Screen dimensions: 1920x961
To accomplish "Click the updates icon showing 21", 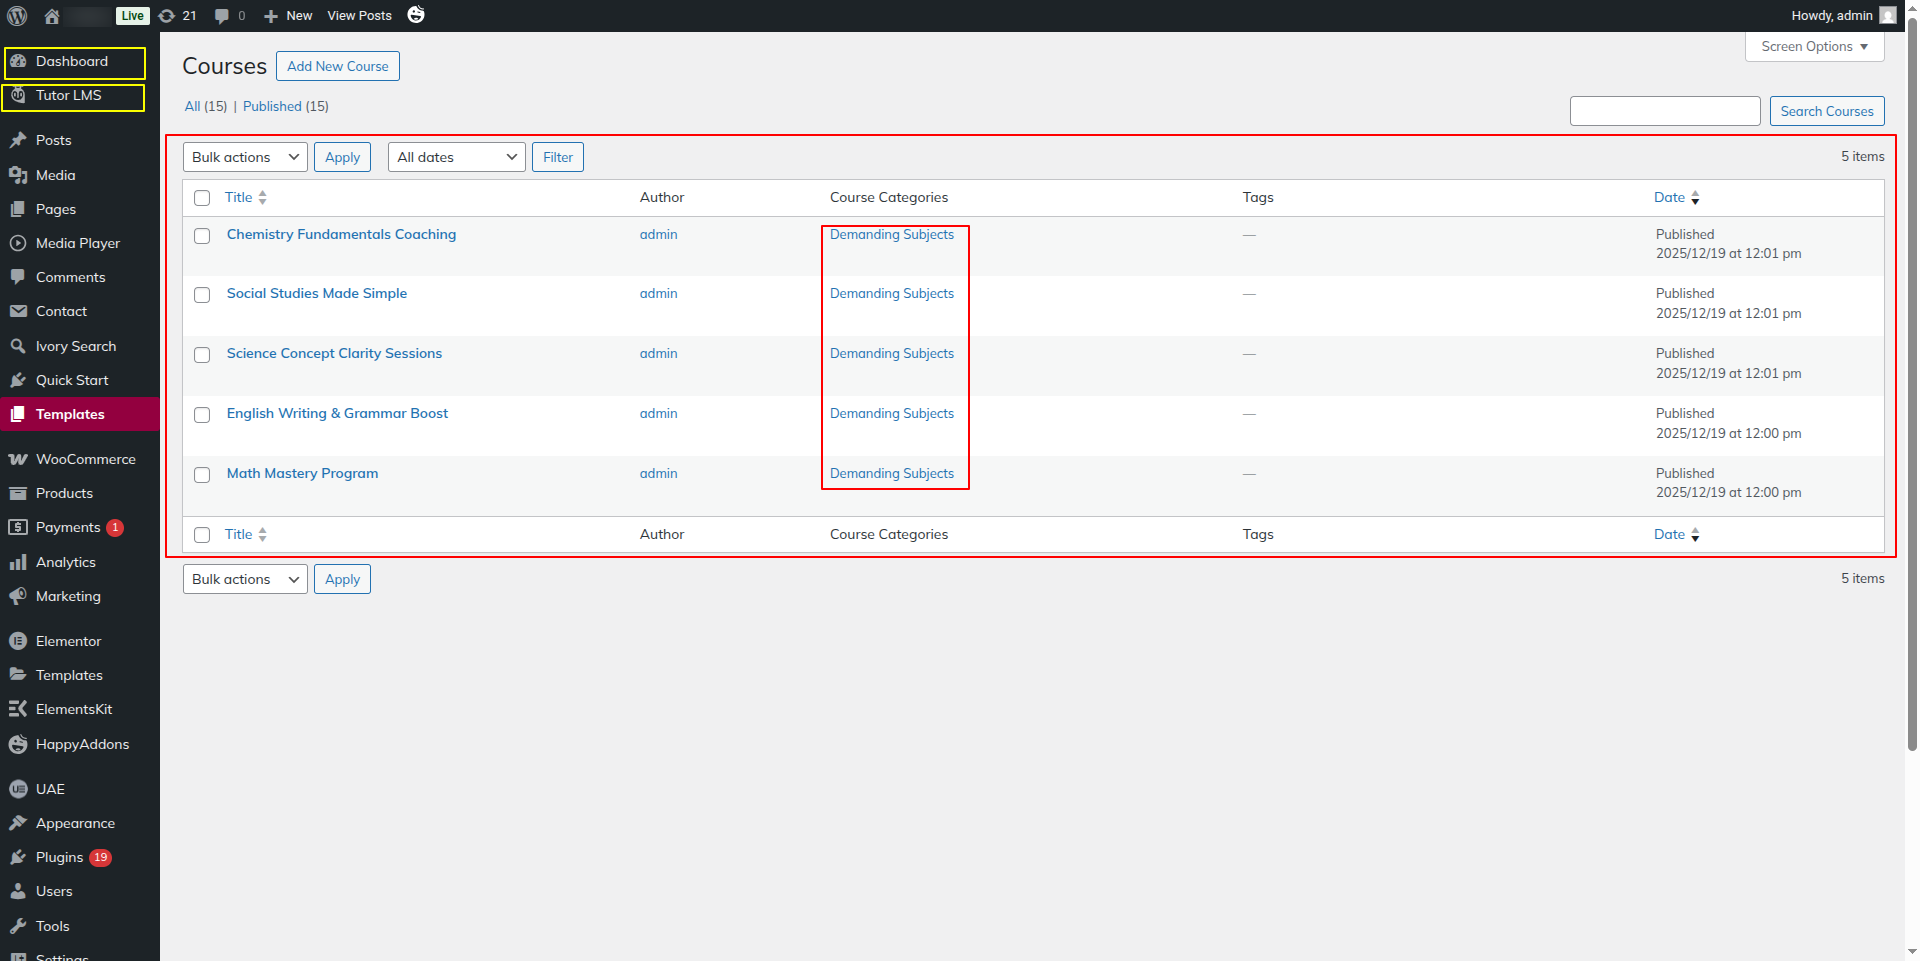I will [x=167, y=16].
